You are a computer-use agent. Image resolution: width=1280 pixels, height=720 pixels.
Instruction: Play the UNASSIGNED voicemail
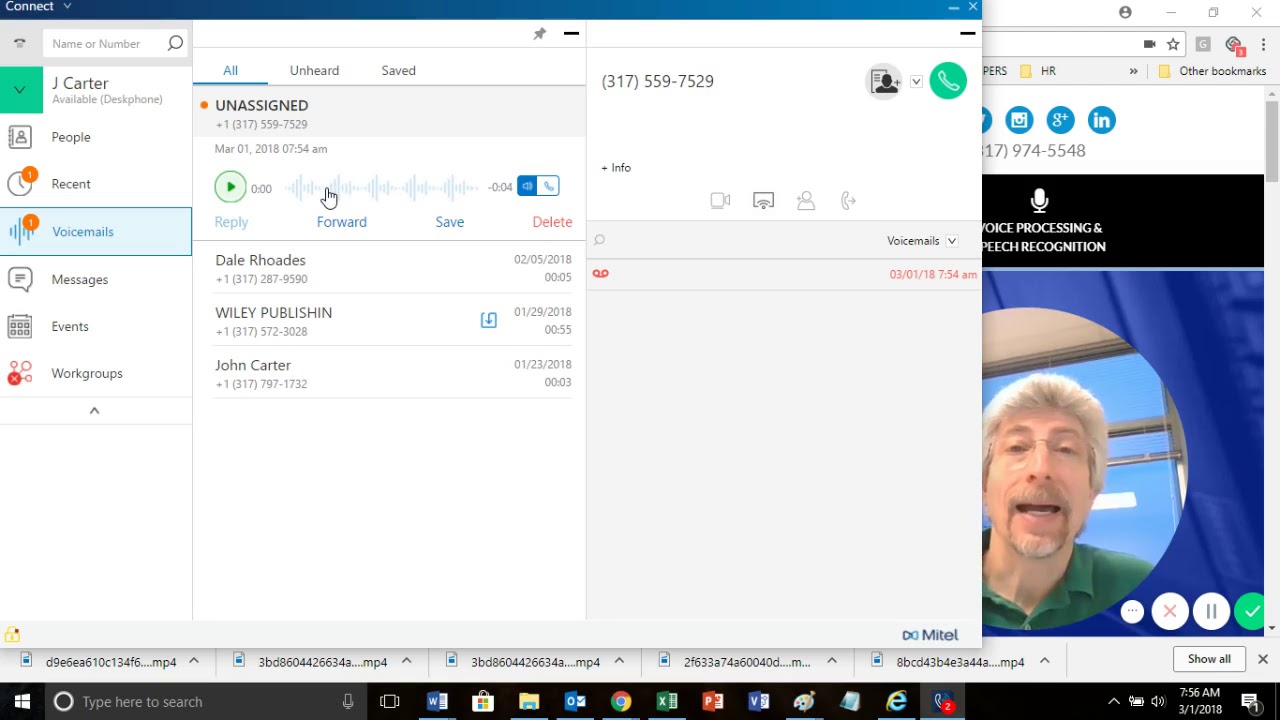point(230,187)
